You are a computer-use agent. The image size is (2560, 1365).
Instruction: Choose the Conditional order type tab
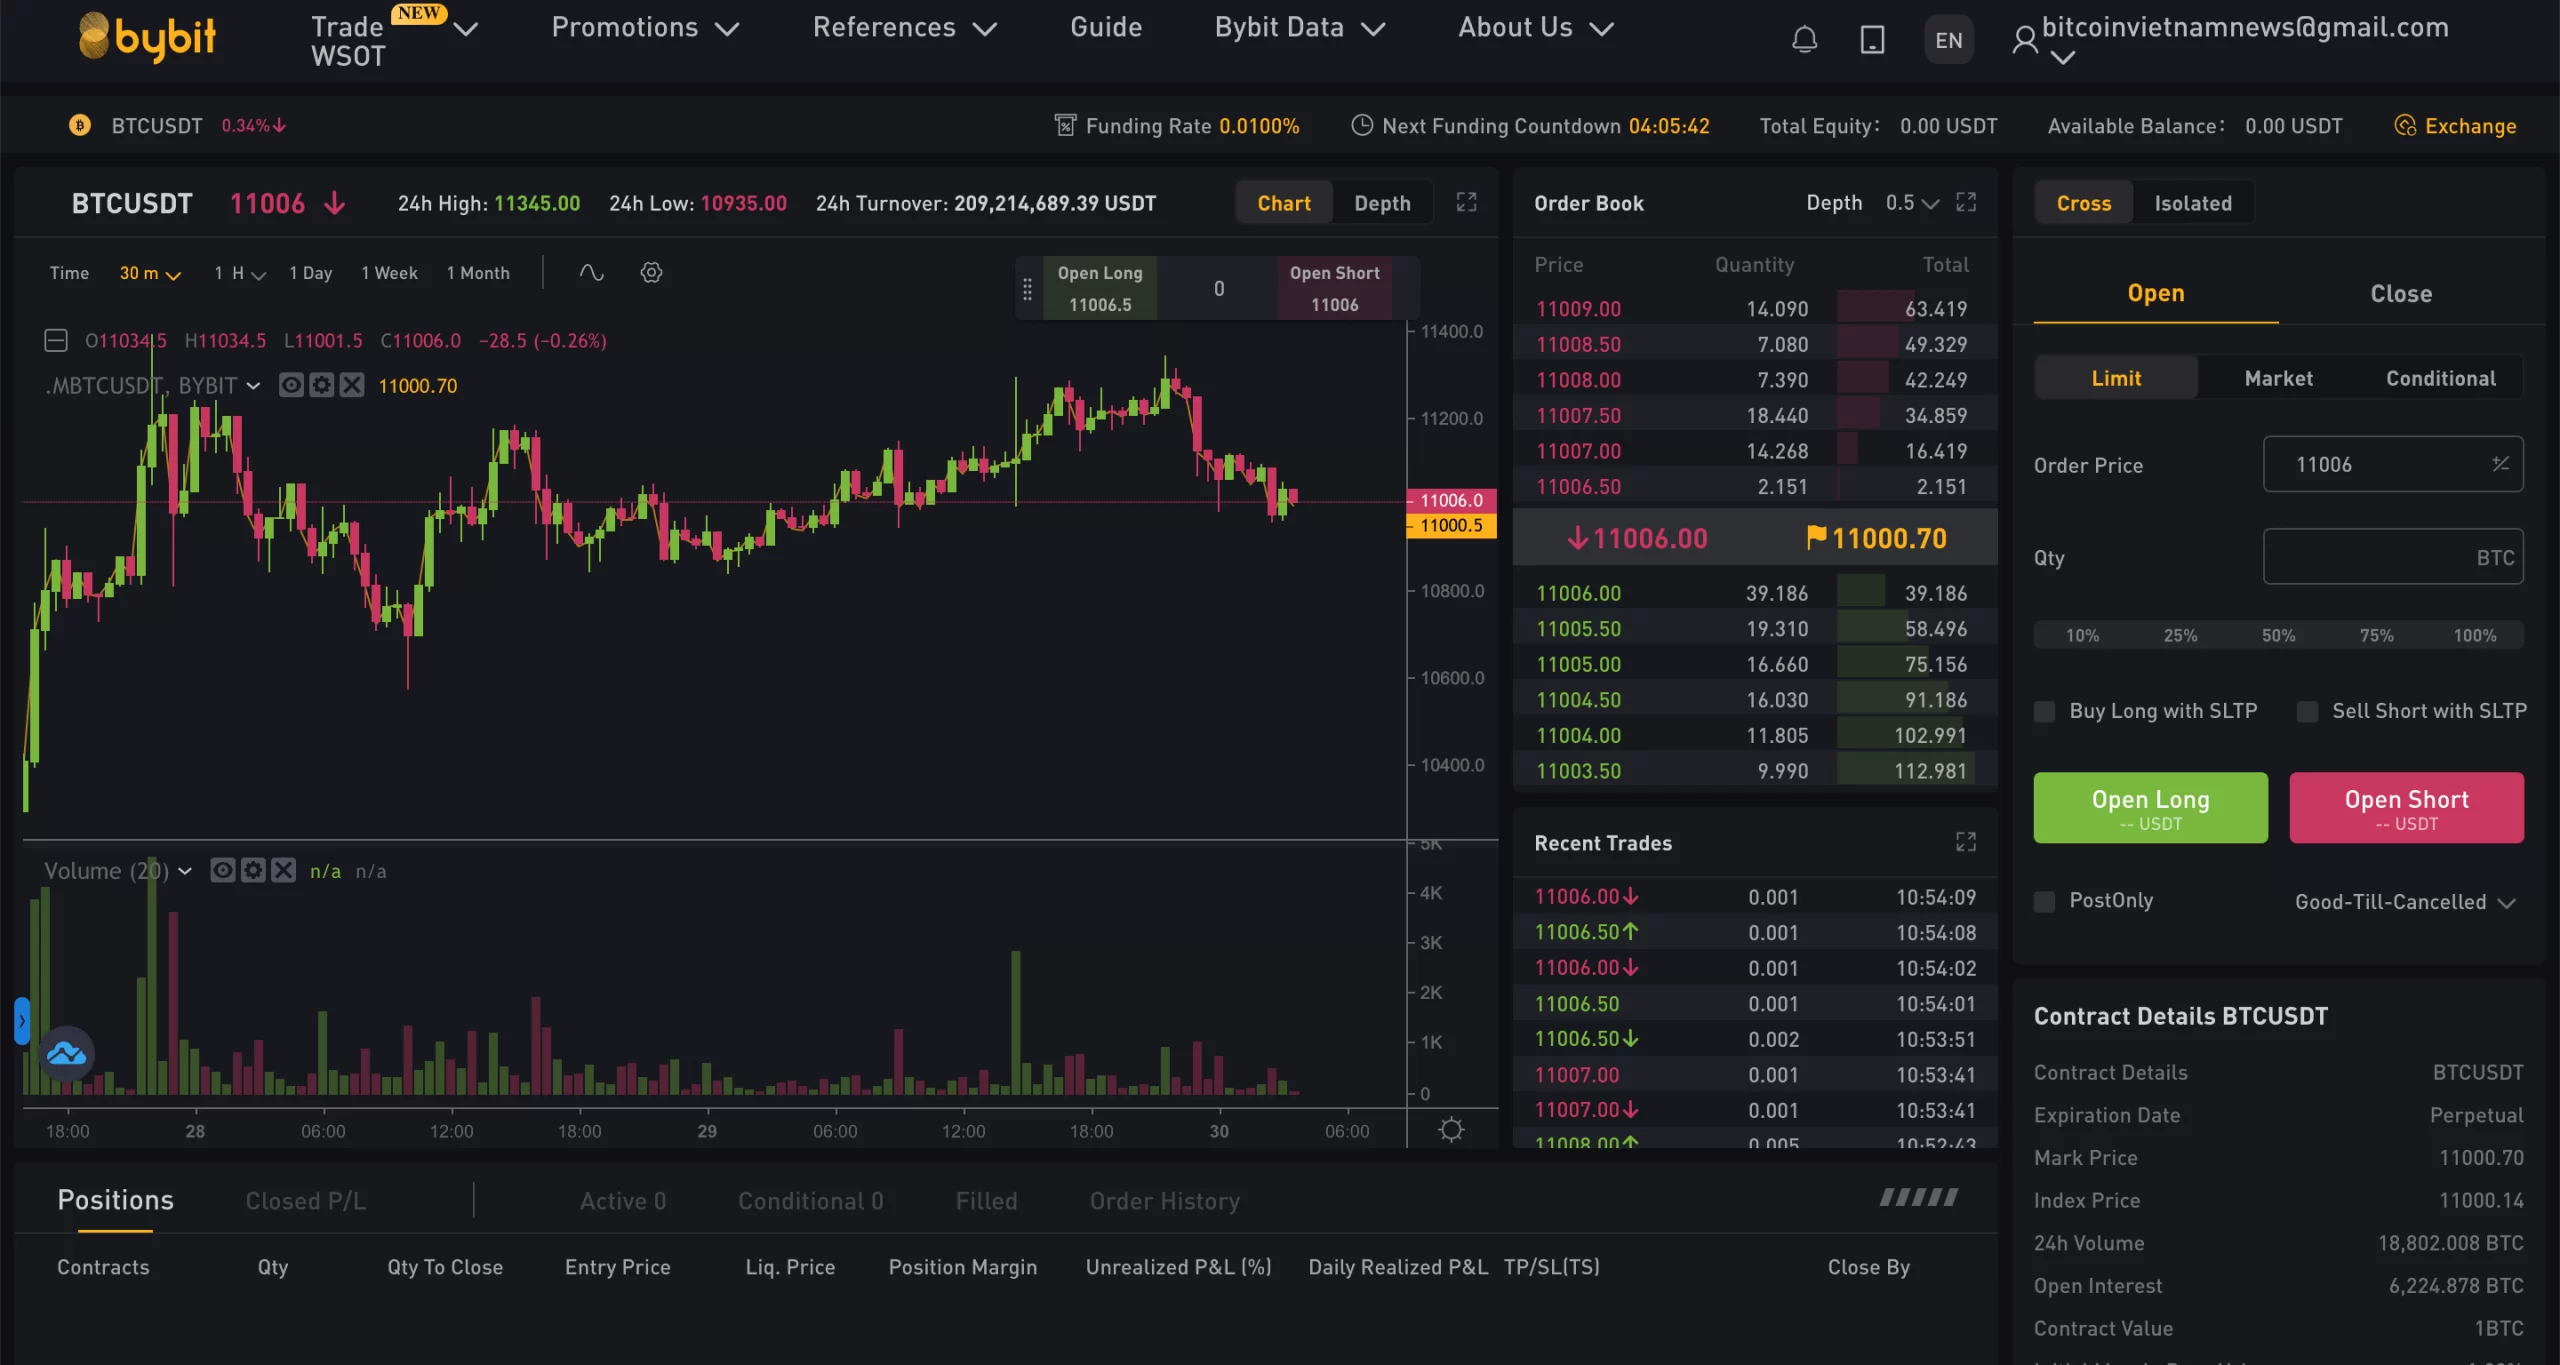tap(2441, 378)
